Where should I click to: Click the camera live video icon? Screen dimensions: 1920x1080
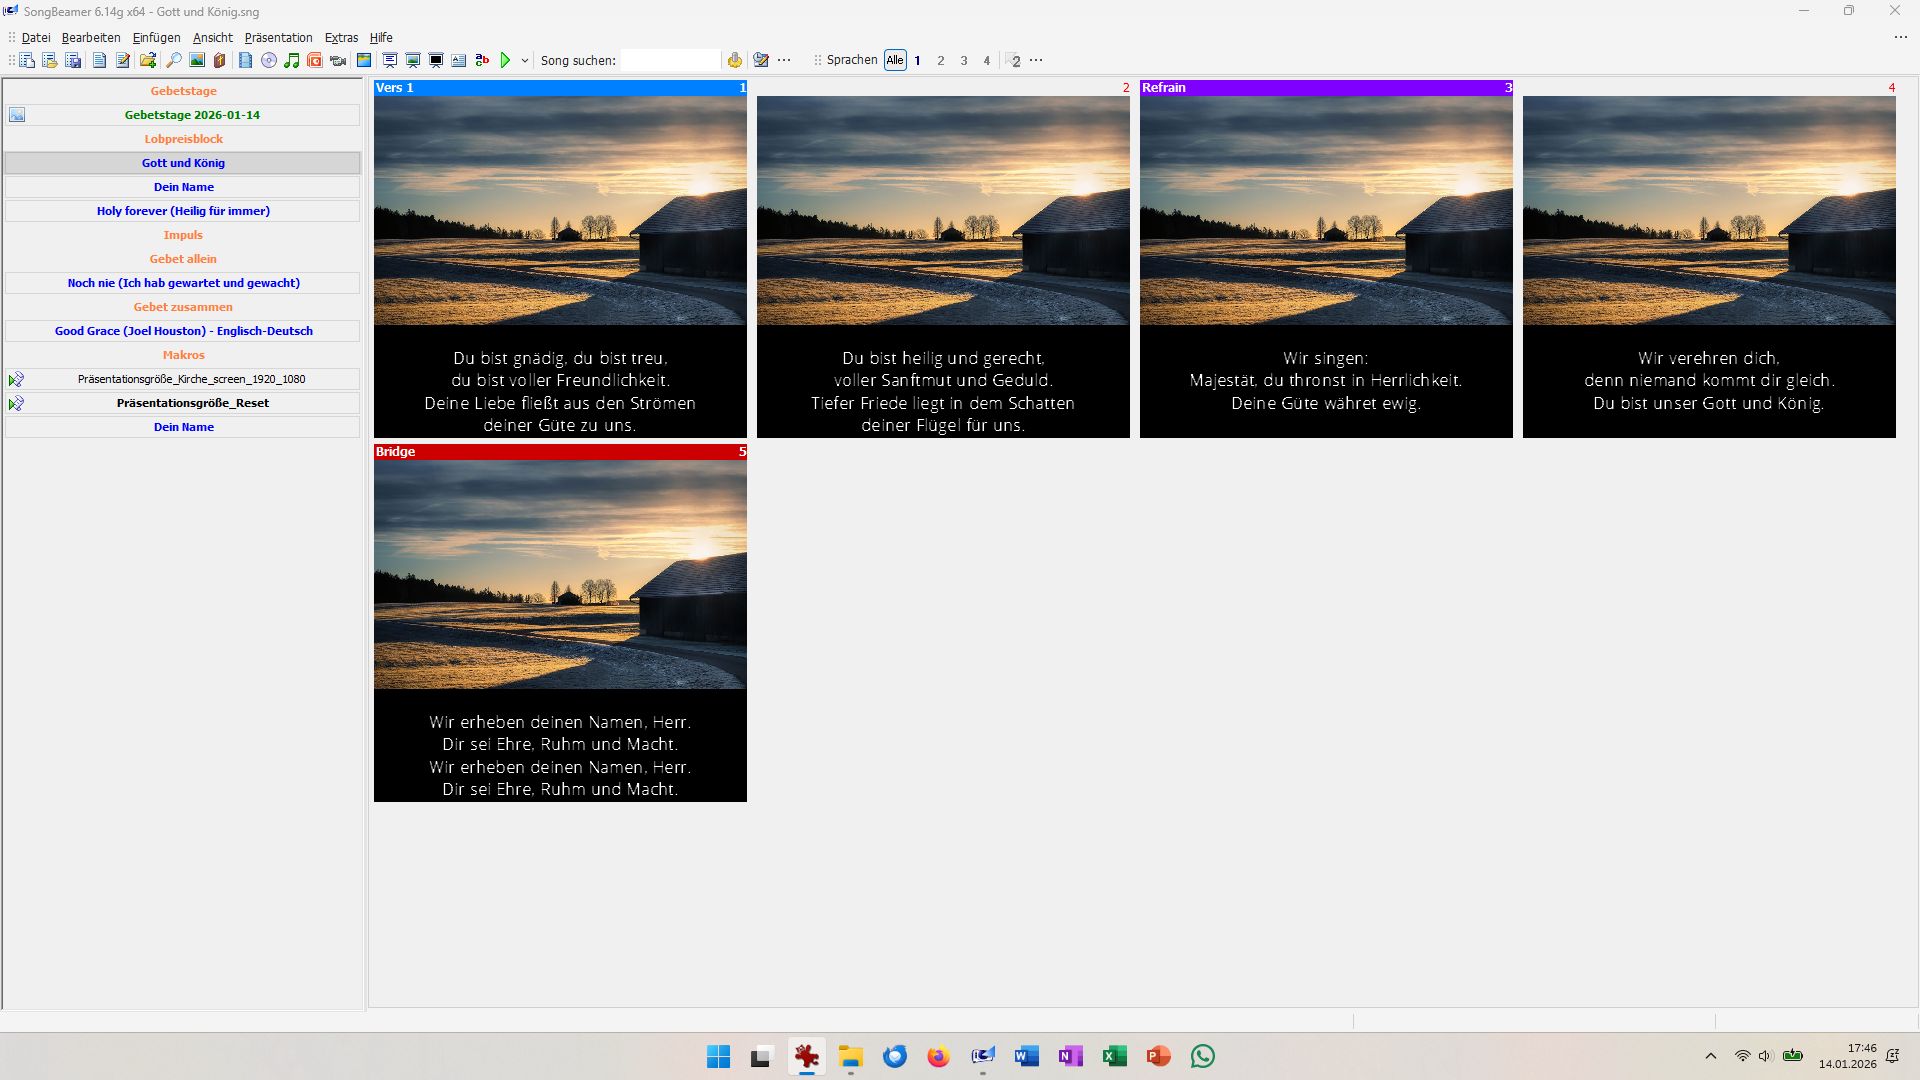(338, 61)
